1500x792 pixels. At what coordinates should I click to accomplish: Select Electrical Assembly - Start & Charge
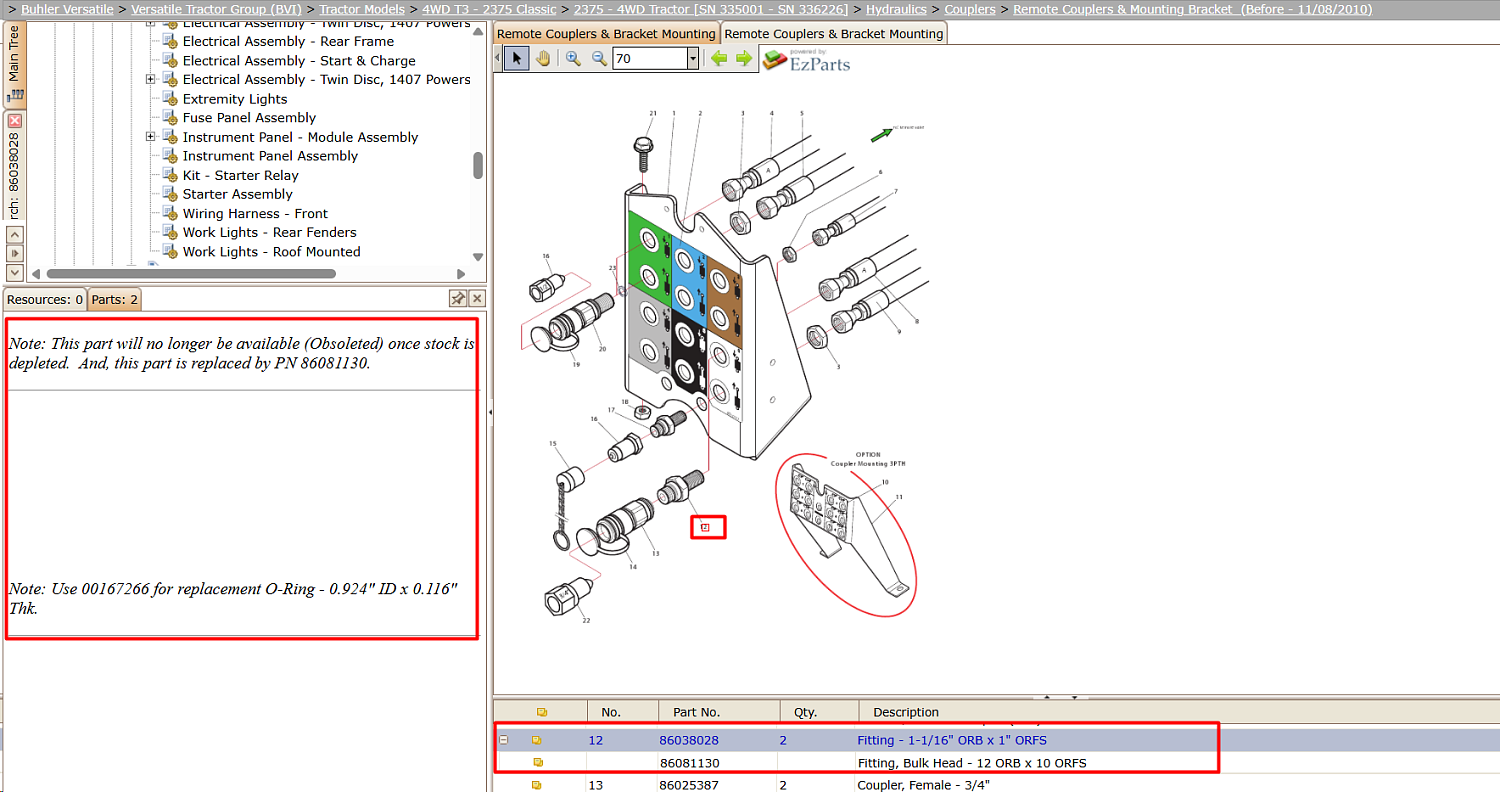[x=299, y=60]
